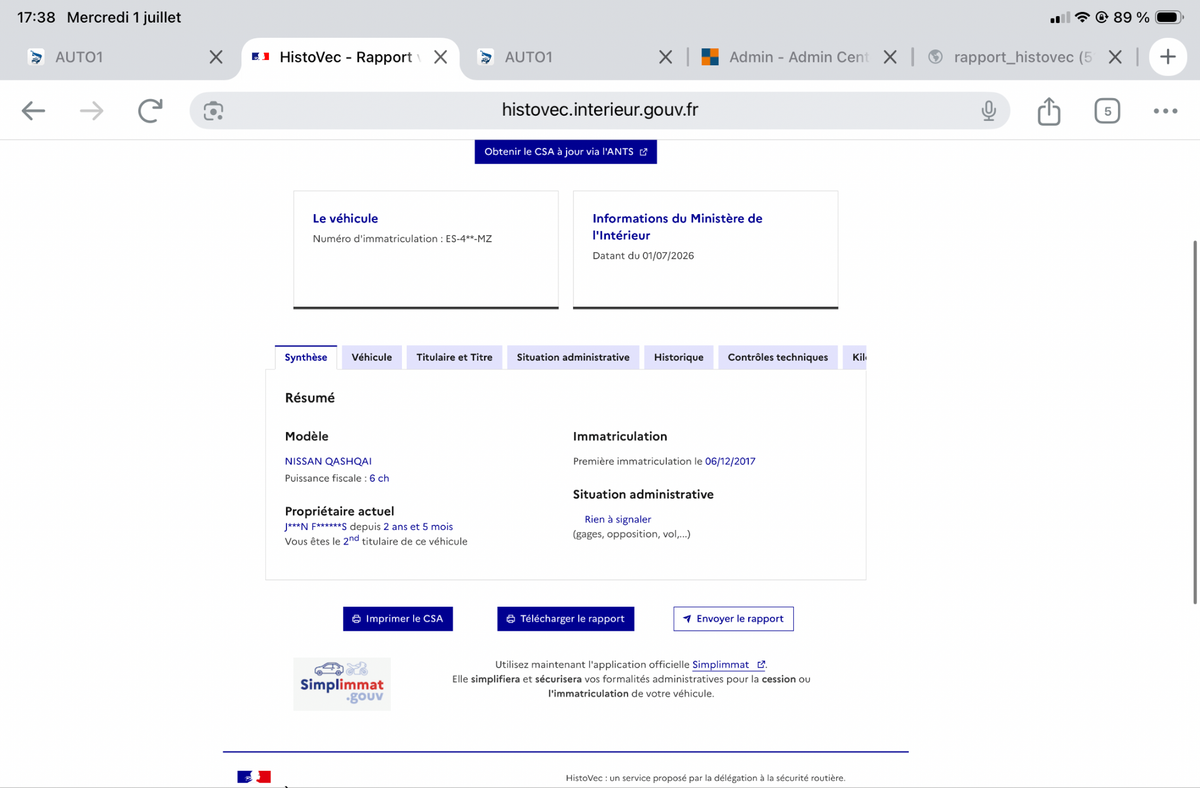This screenshot has width=1200, height=788.
Task: Reload the page with the refresh icon
Action: 150,111
